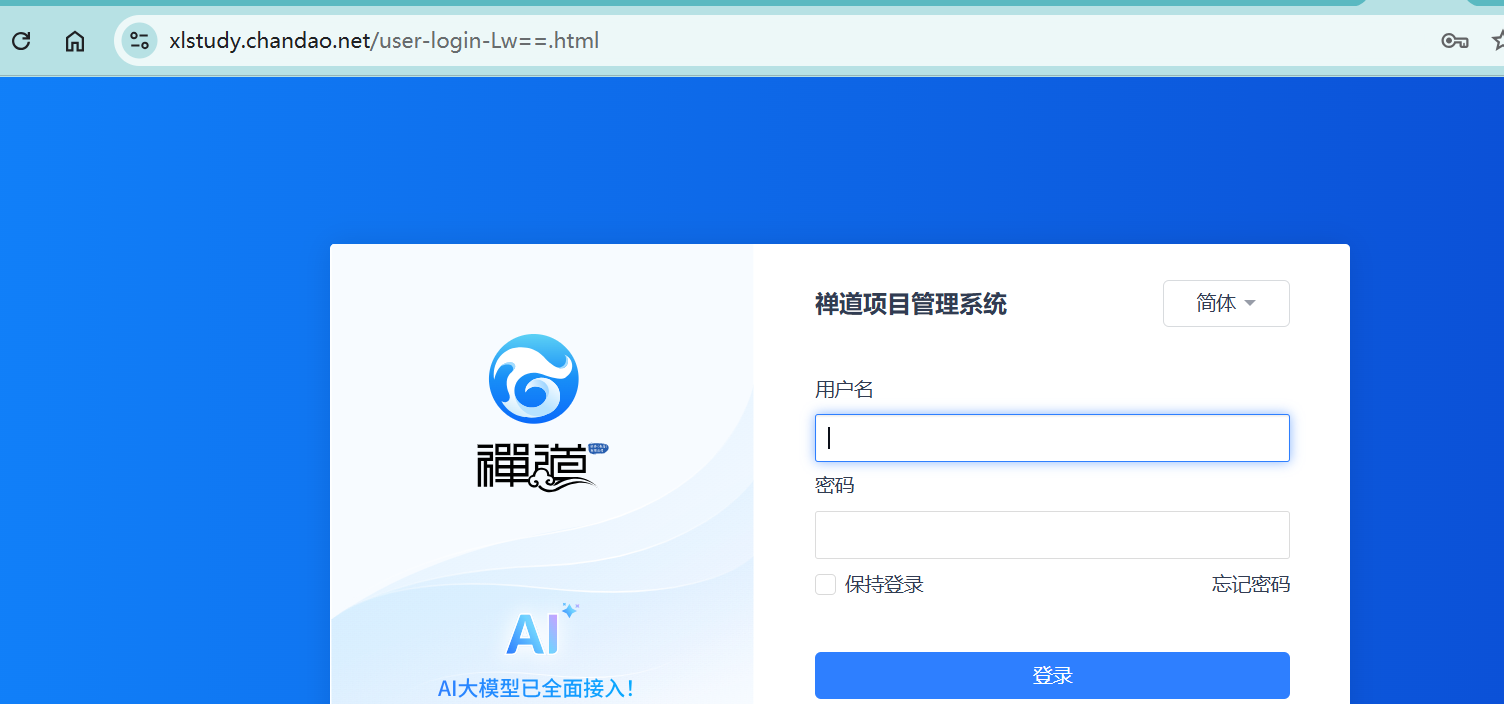
Task: Click the 禅道 calligraphy wordmark
Action: click(x=542, y=466)
